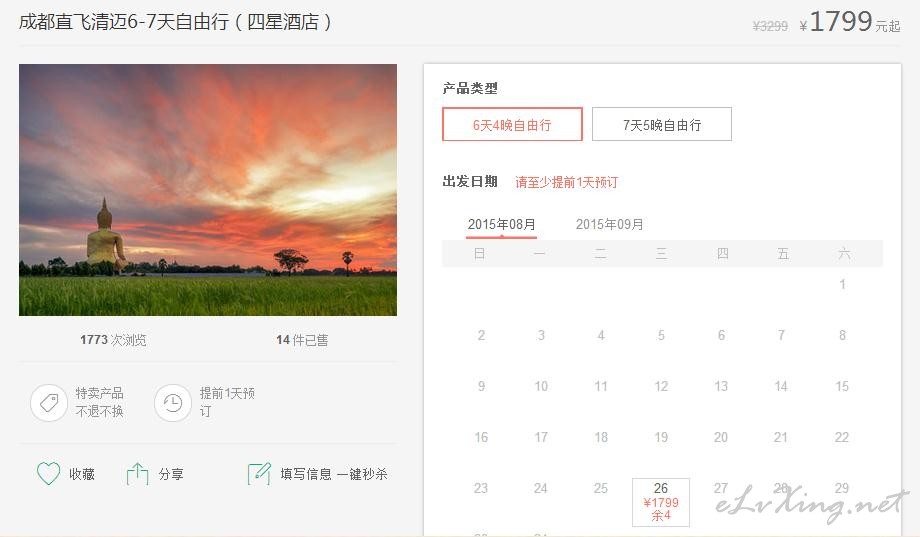Click the 出发日期 heading
The height and width of the screenshot is (537, 920).
click(470, 181)
